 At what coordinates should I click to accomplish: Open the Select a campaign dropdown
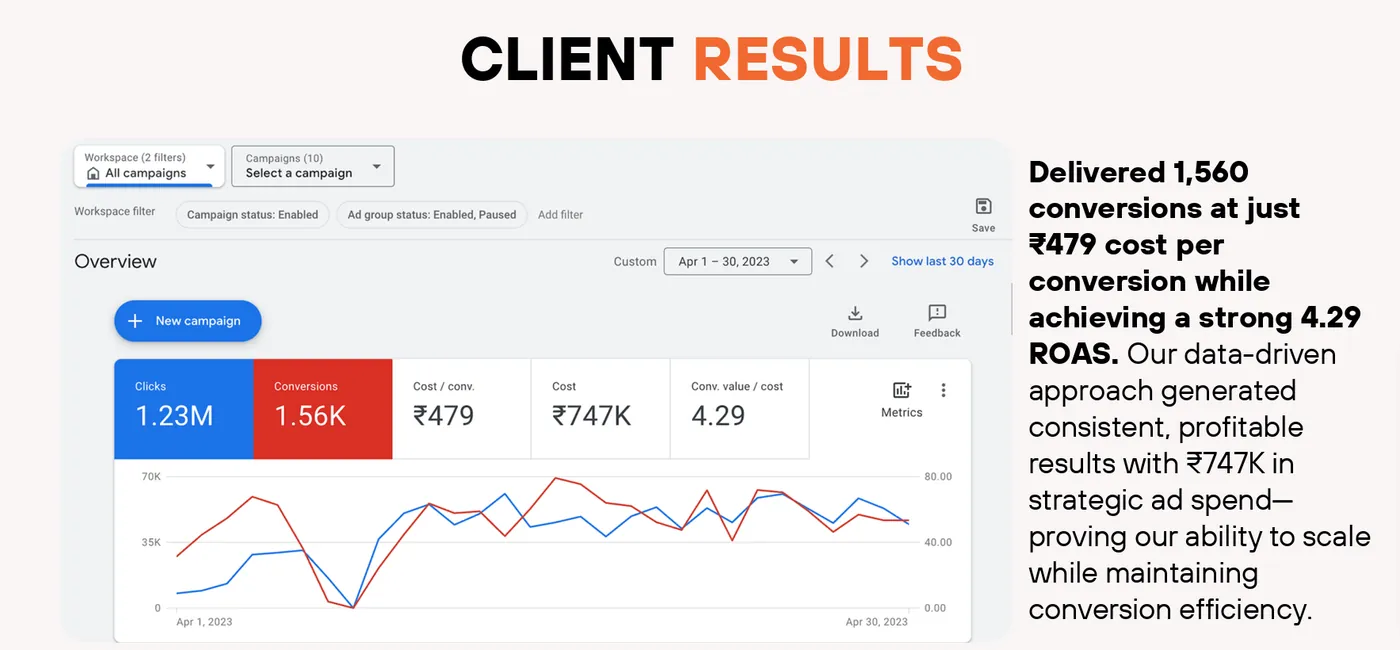[313, 166]
